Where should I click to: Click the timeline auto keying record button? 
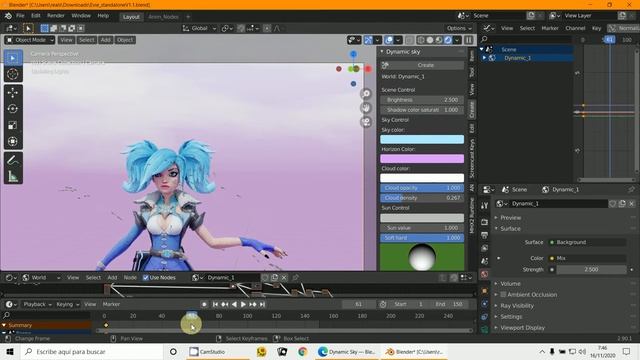[x=204, y=304]
